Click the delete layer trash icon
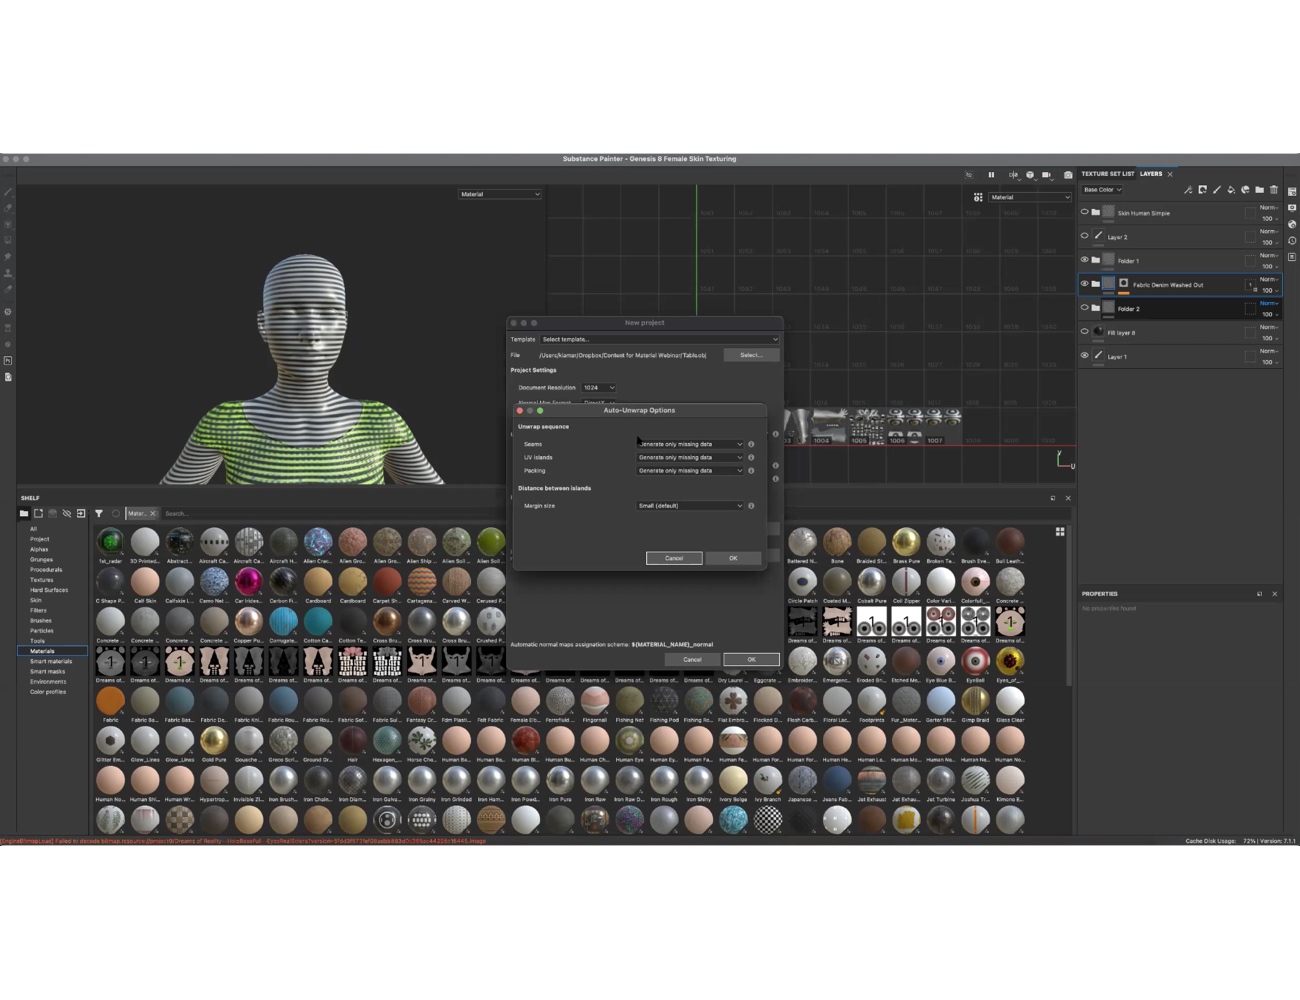 1274,190
